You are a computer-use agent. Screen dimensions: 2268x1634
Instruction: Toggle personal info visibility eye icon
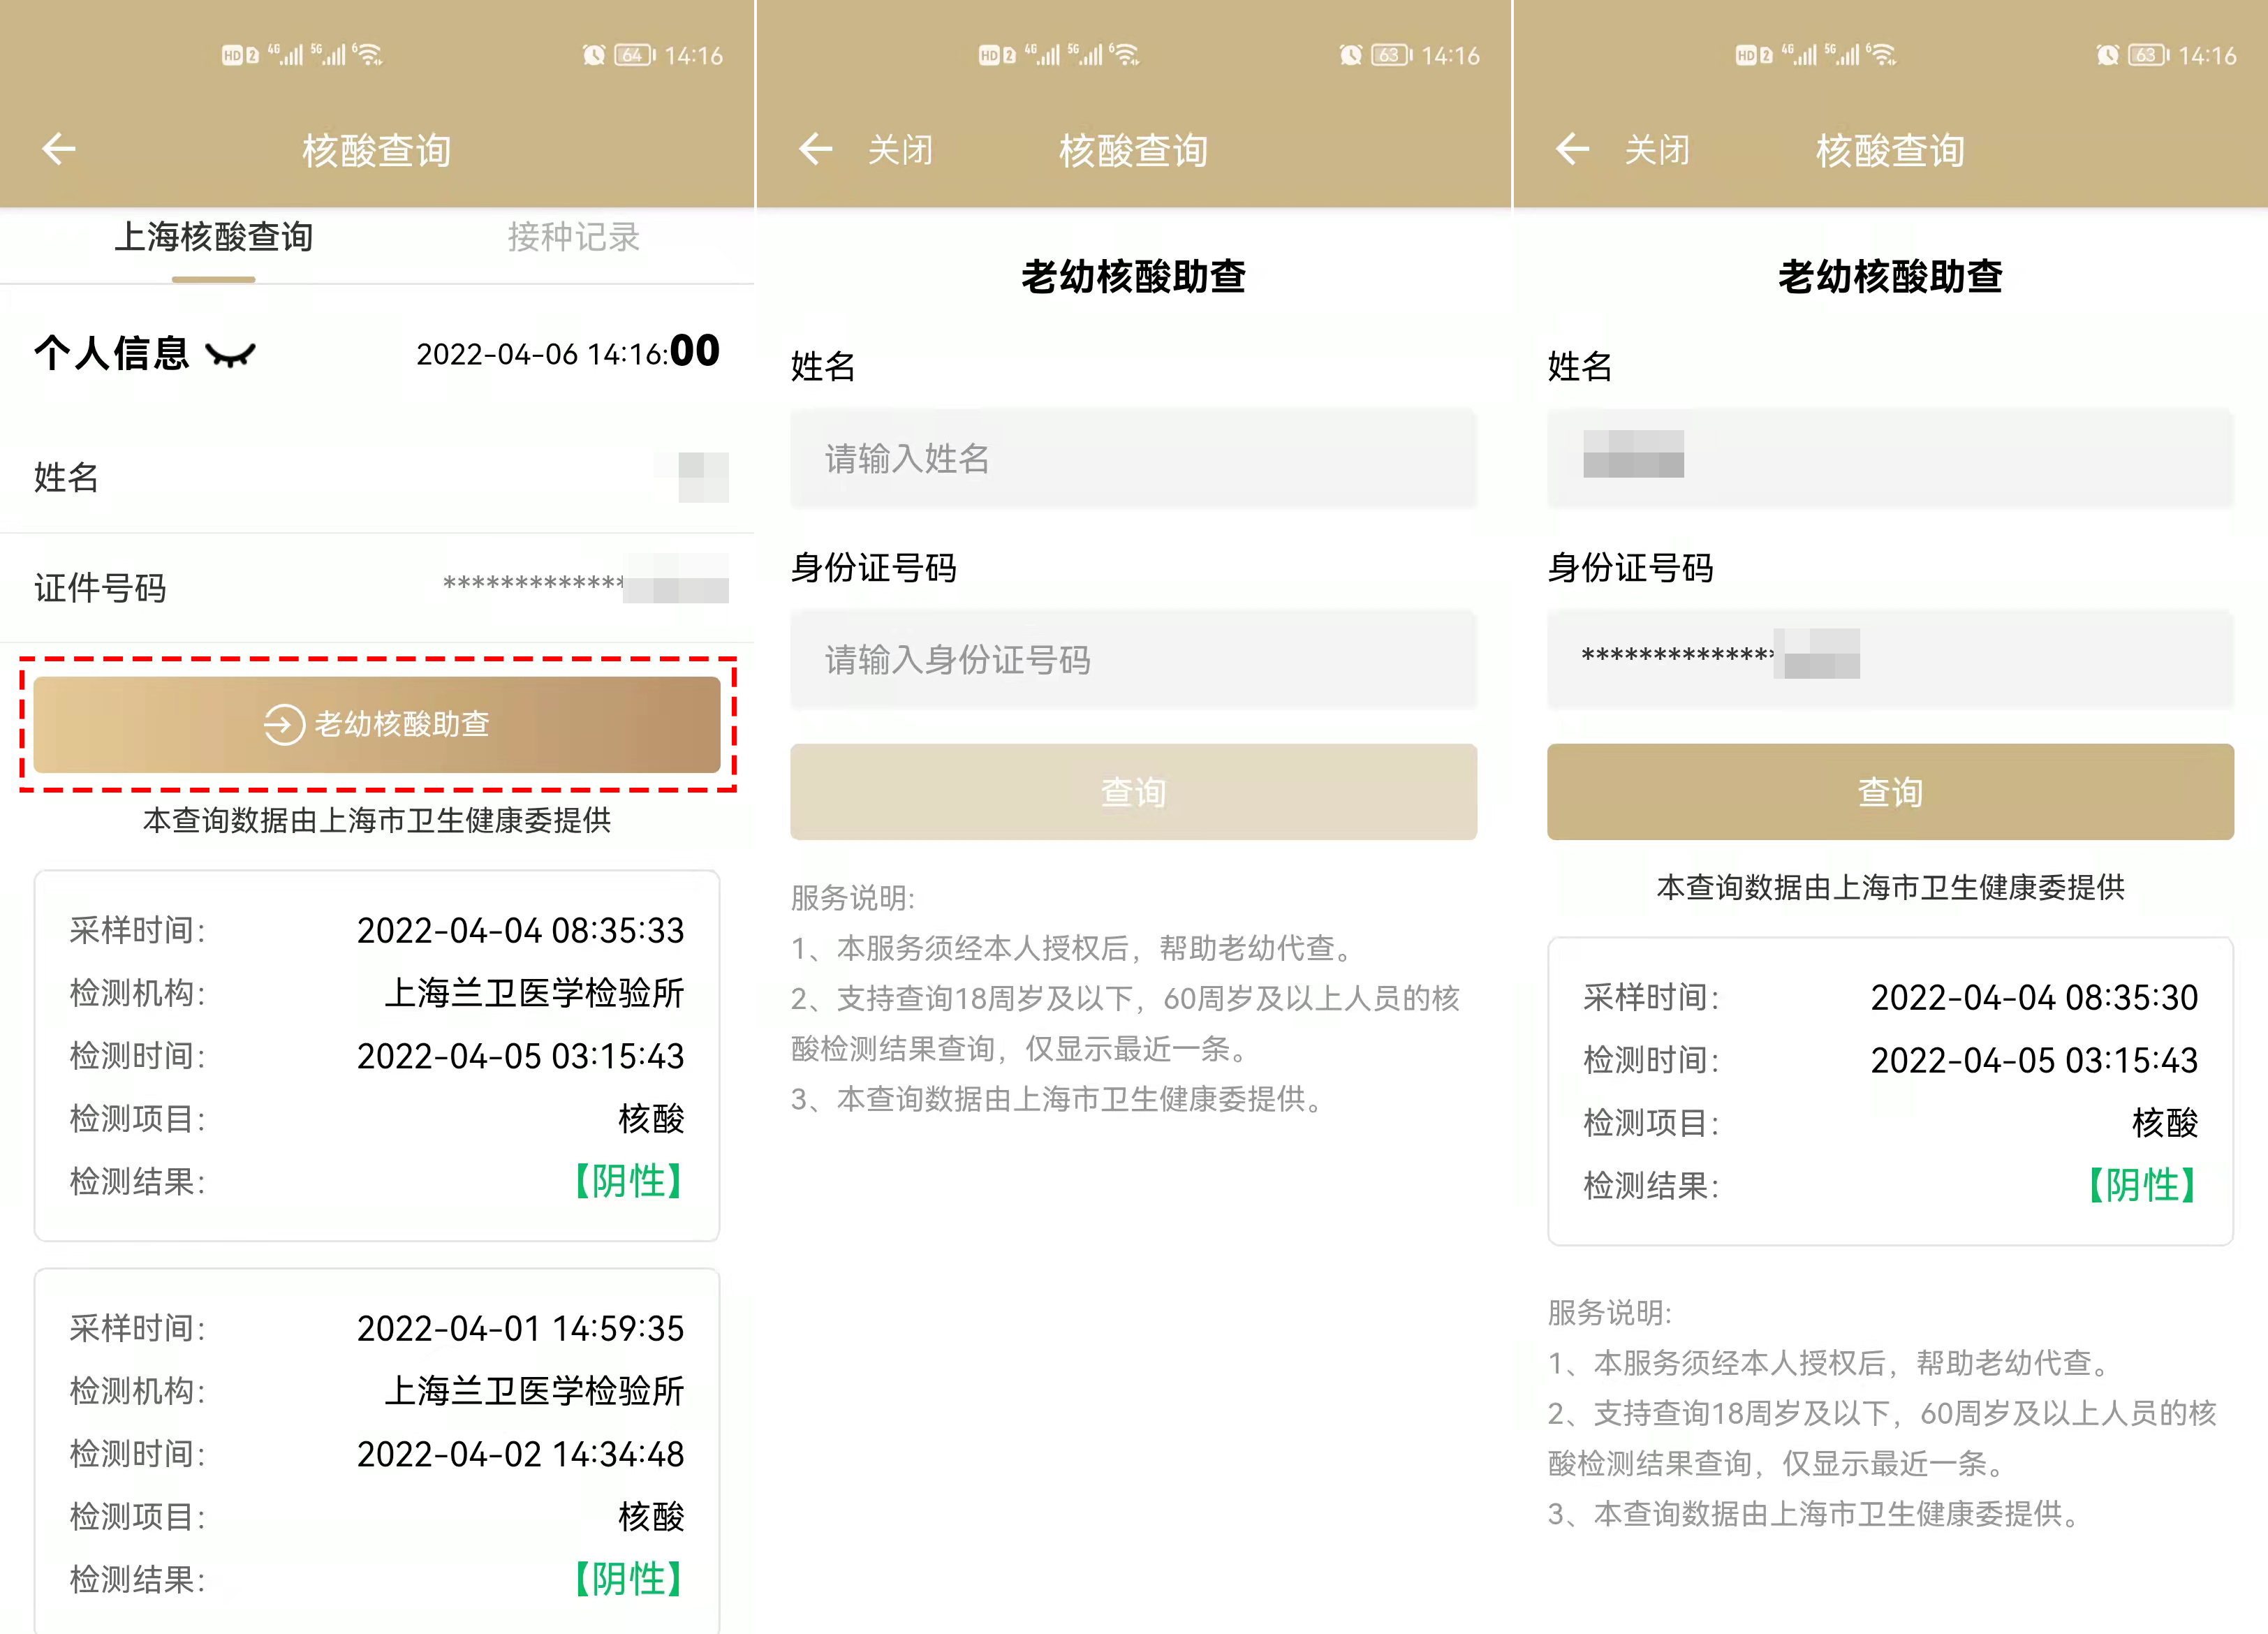pos(230,355)
